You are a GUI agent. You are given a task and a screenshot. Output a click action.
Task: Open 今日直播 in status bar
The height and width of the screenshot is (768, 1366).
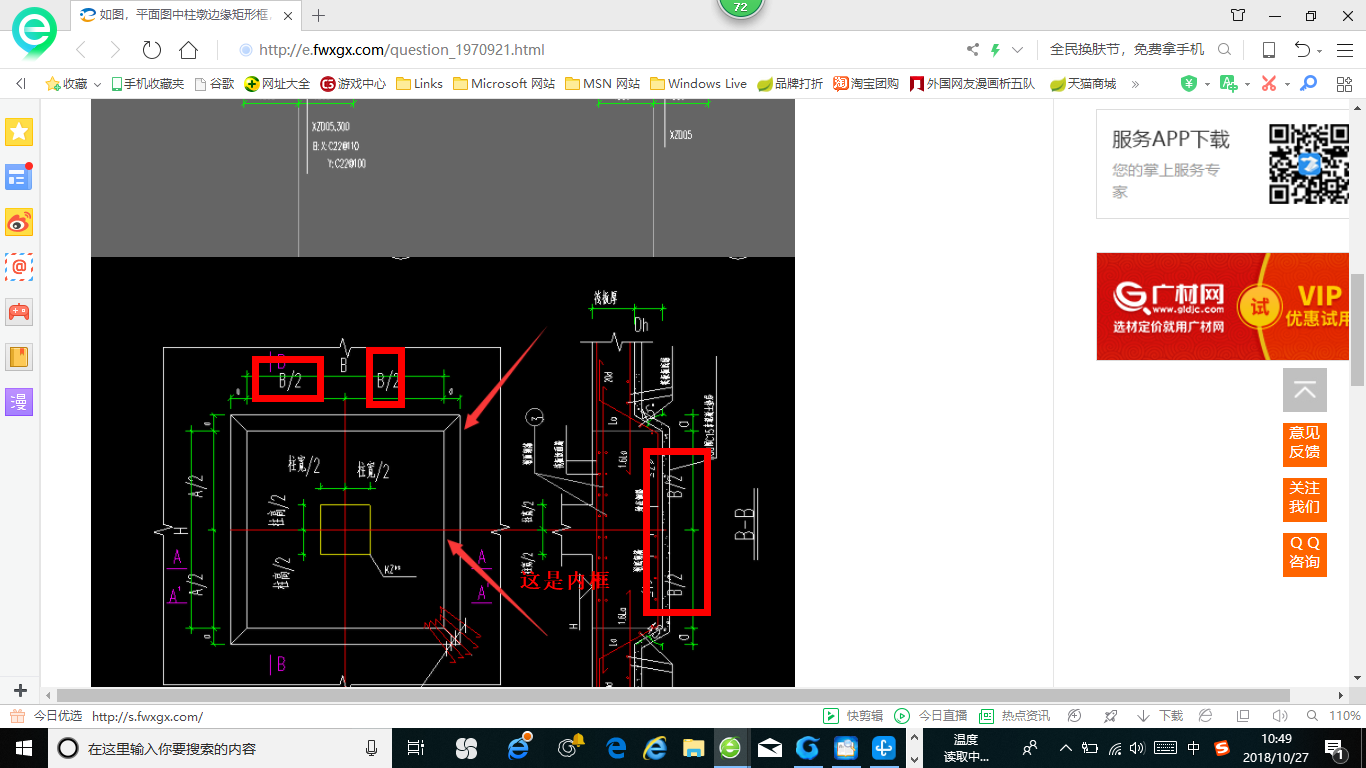931,716
